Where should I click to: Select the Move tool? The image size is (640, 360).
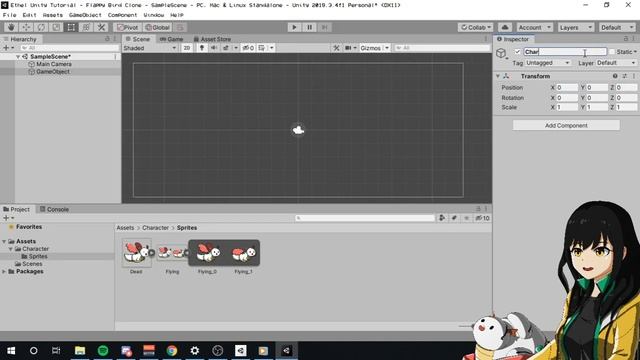(26, 27)
